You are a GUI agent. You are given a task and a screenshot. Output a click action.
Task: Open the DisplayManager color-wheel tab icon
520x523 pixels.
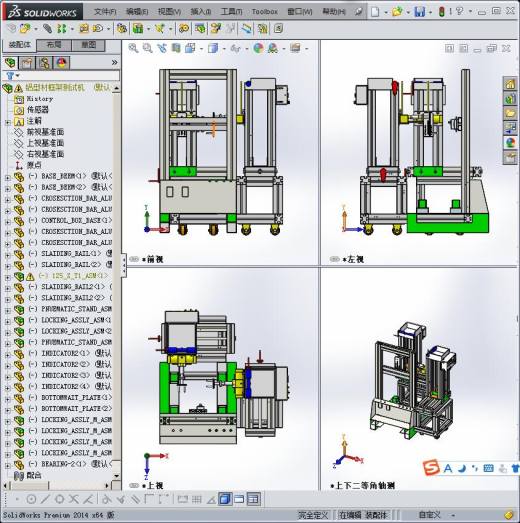pyautogui.click(x=62, y=63)
